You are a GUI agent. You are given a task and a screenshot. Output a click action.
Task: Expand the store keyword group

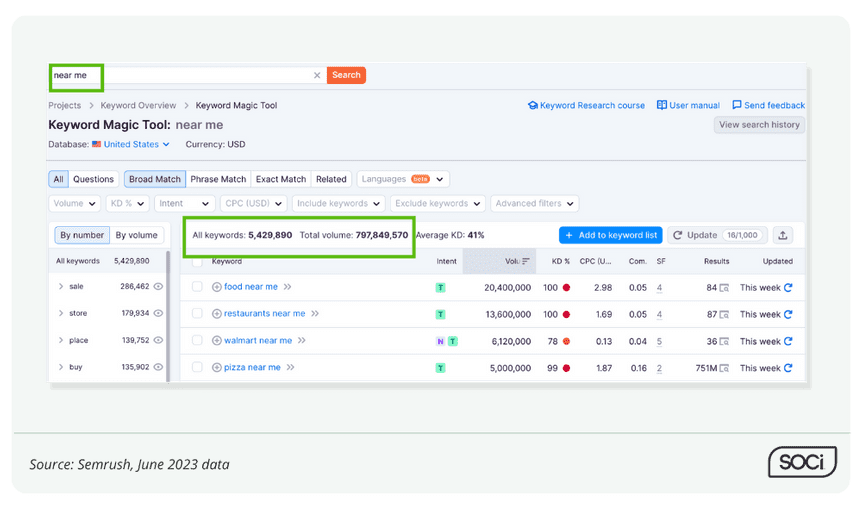point(61,314)
